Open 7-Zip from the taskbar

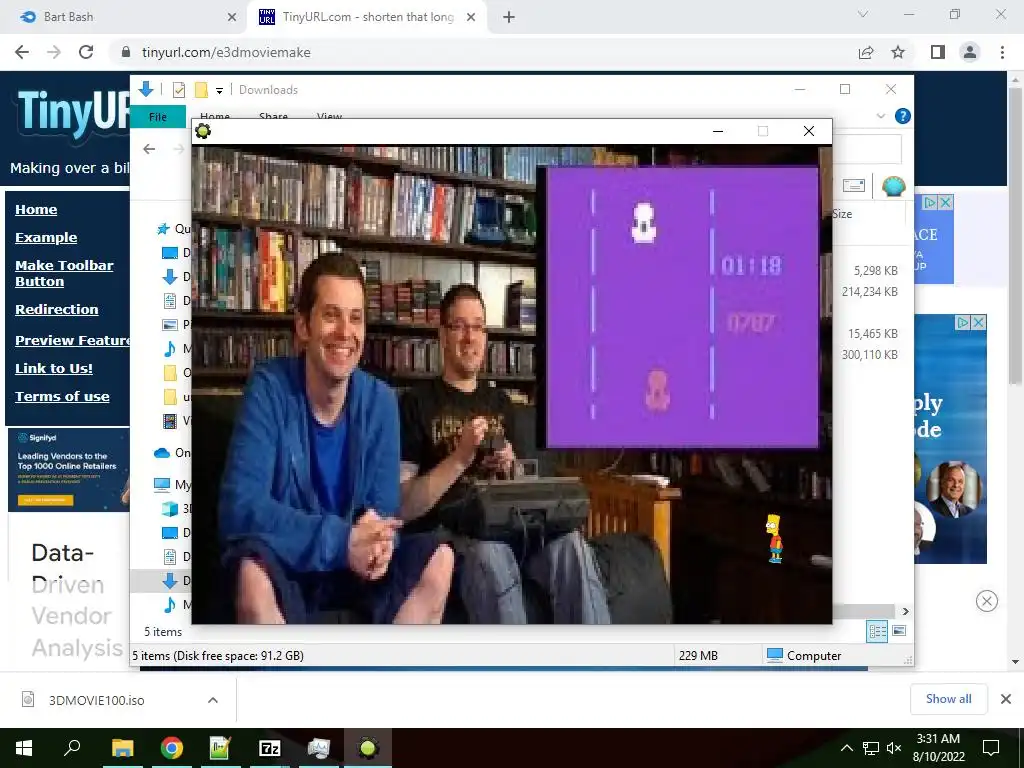269,748
